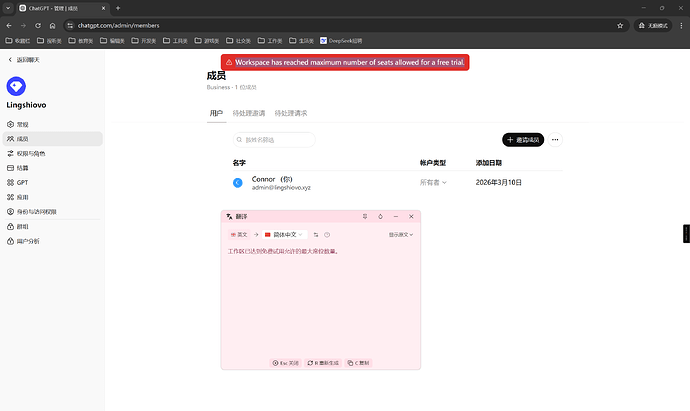Expand the 所有者 role dropdown

point(433,183)
